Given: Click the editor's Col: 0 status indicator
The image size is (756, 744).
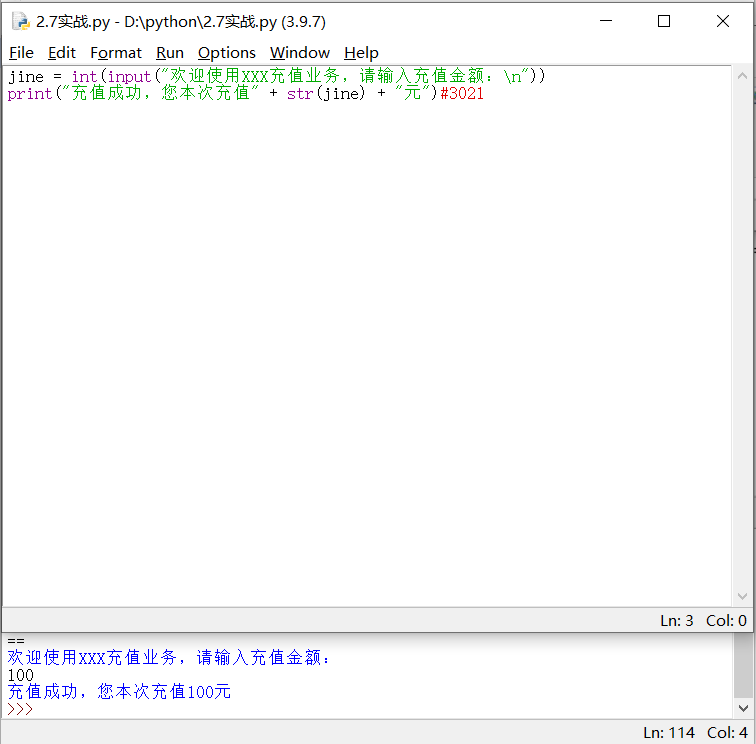Looking at the screenshot, I should 726,621.
